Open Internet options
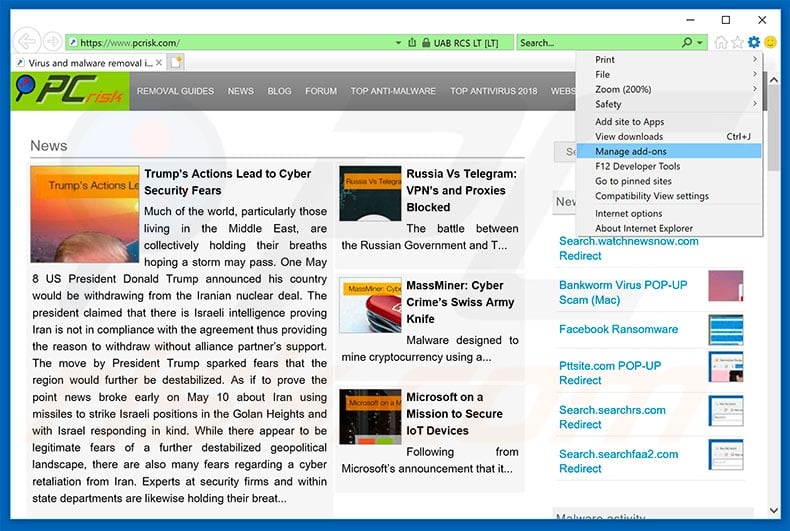 pos(669,214)
